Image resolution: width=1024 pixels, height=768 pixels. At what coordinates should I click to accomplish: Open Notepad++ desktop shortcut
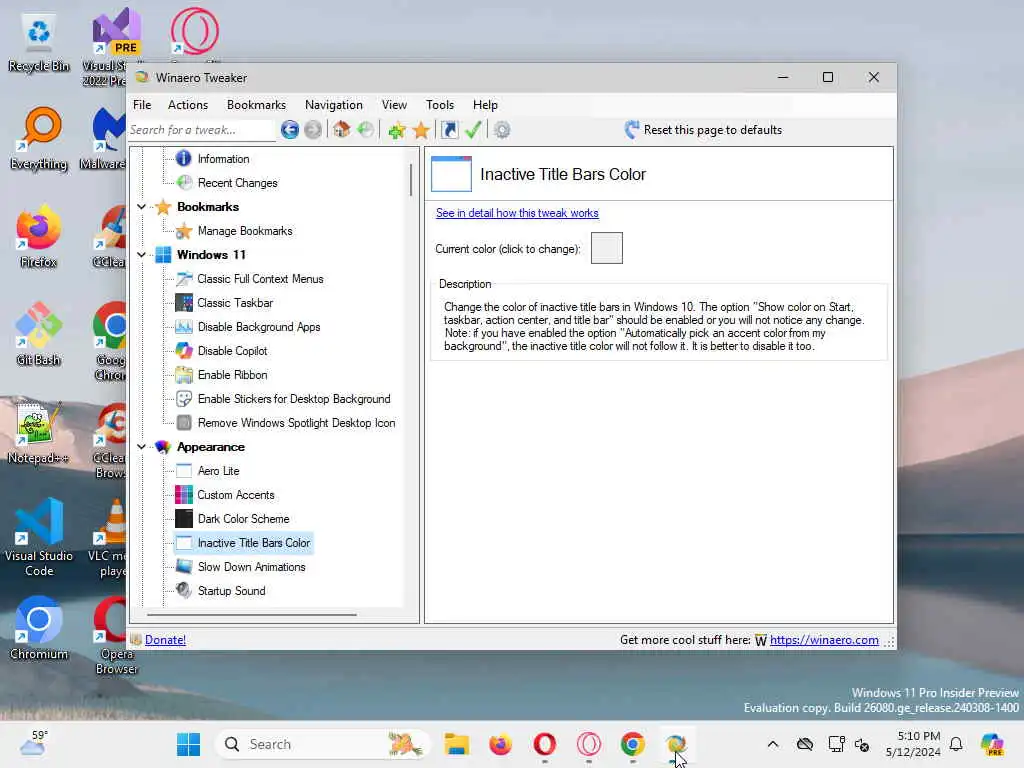[x=39, y=432]
